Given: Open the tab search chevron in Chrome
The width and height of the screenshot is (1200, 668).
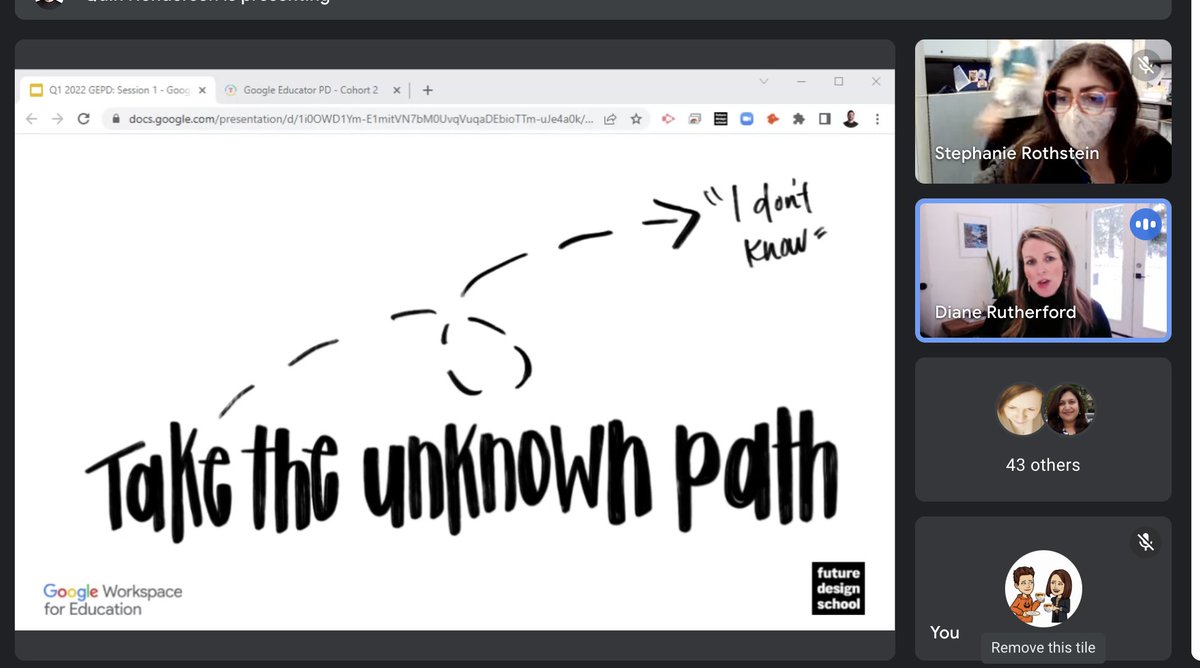Looking at the screenshot, I should point(764,82).
